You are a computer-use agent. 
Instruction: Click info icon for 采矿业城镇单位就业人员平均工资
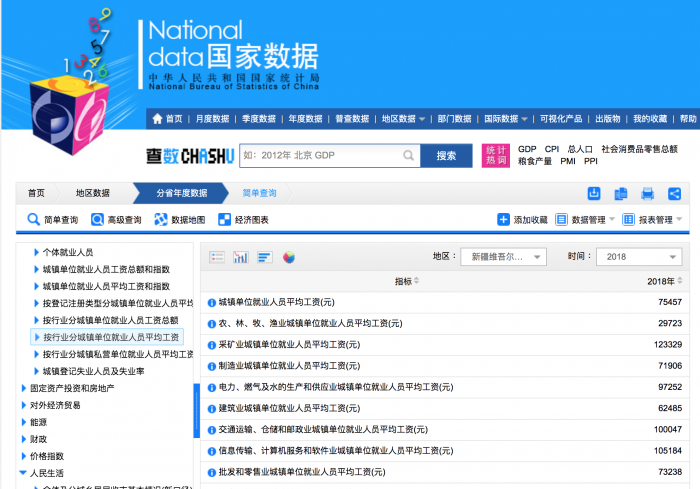pyautogui.click(x=211, y=345)
